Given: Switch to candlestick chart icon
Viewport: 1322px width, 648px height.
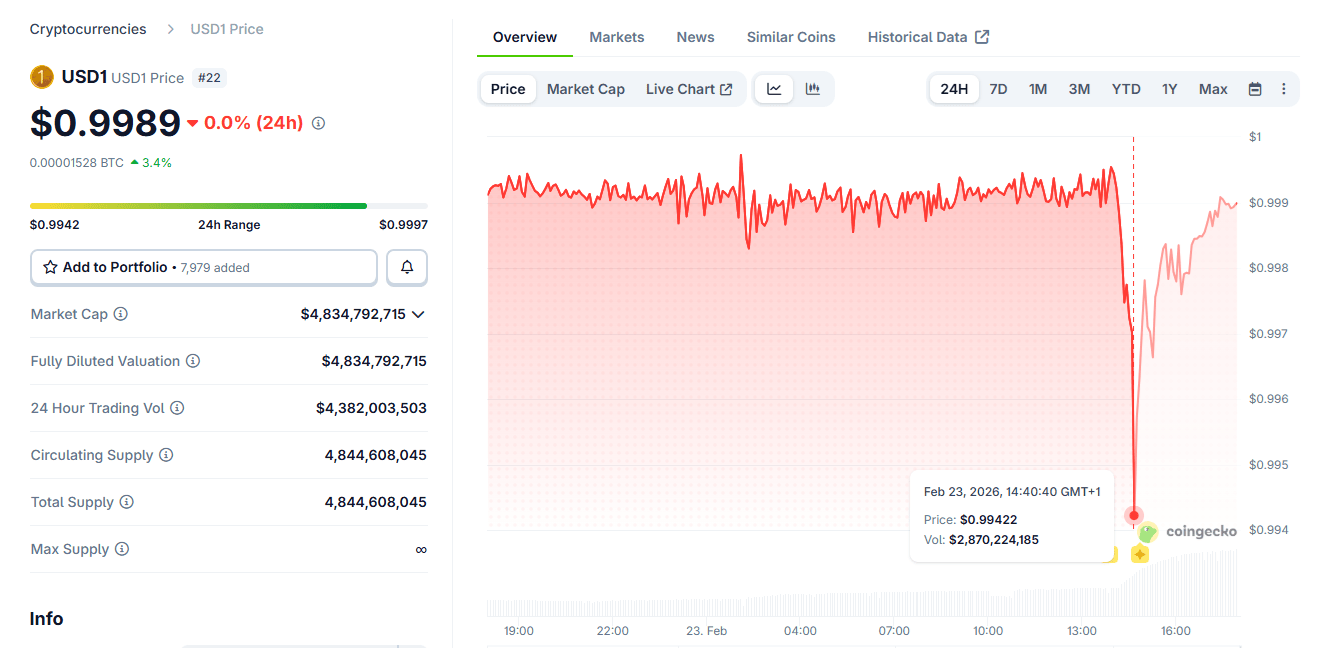Looking at the screenshot, I should click(813, 89).
